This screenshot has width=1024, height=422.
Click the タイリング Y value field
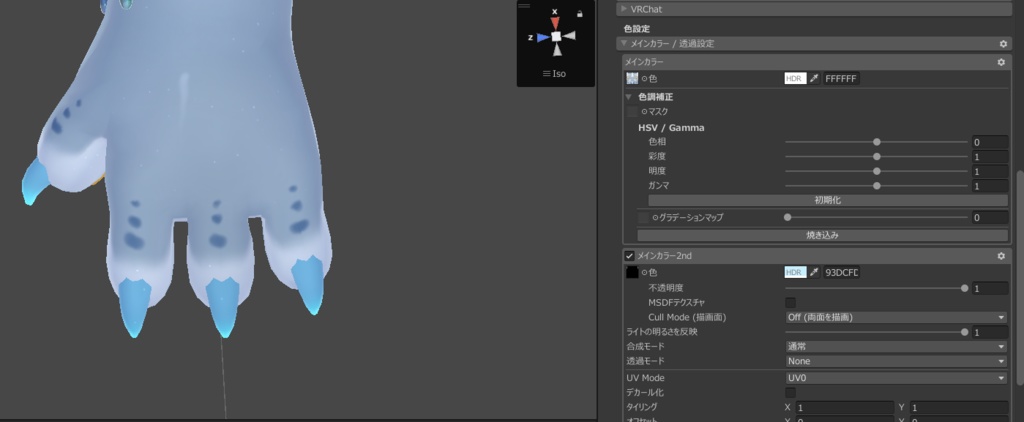click(x=958, y=407)
